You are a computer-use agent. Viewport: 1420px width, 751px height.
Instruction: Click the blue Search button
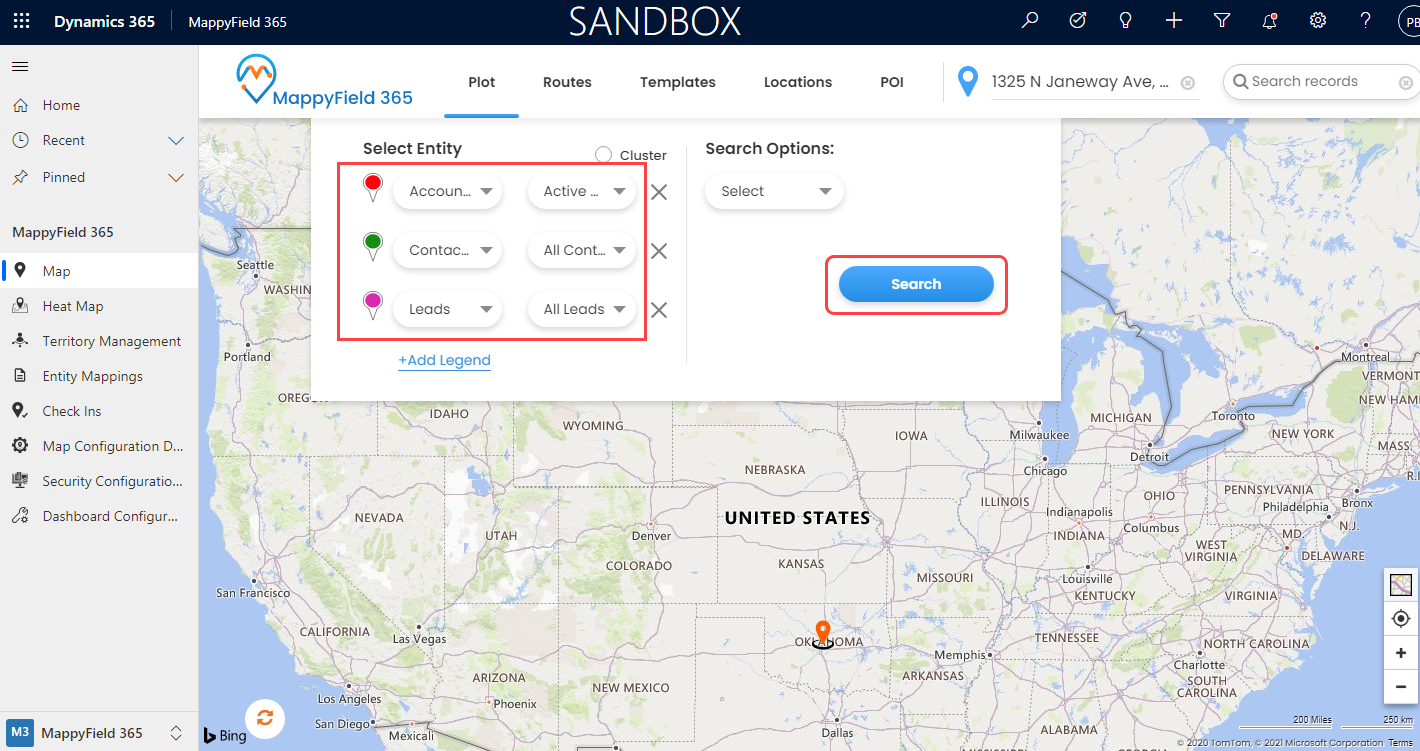[916, 284]
